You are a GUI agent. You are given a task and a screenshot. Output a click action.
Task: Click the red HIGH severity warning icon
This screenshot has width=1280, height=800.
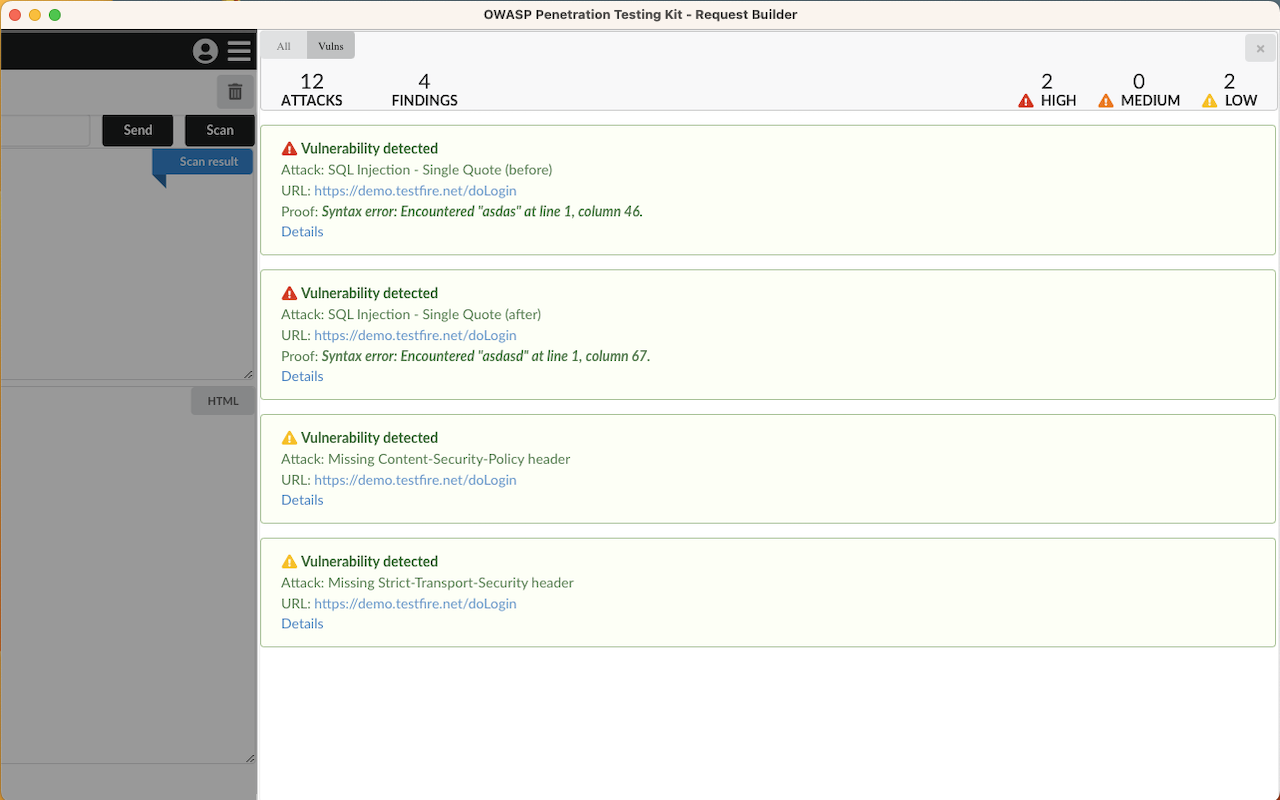click(1025, 101)
